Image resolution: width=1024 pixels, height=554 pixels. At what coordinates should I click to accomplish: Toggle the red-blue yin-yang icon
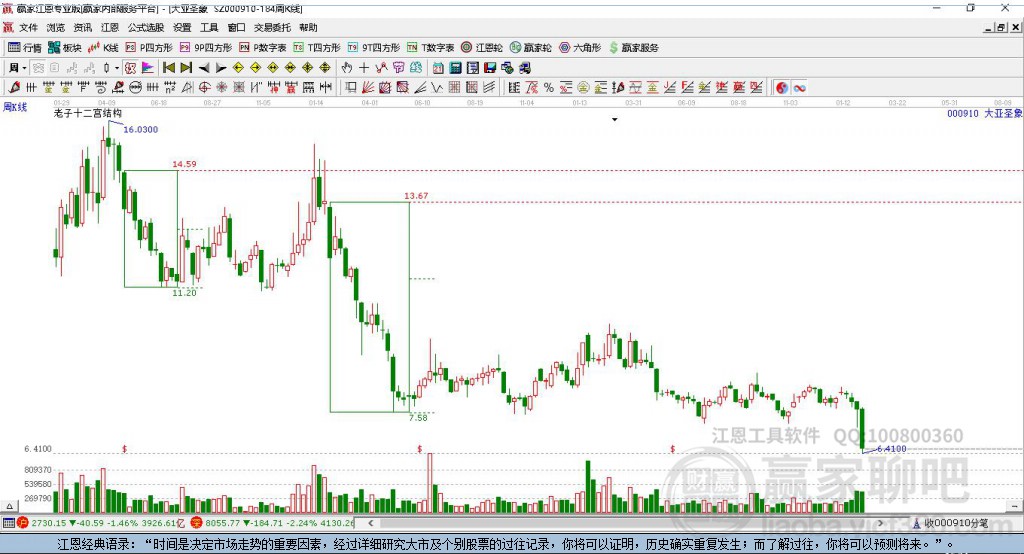click(782, 88)
